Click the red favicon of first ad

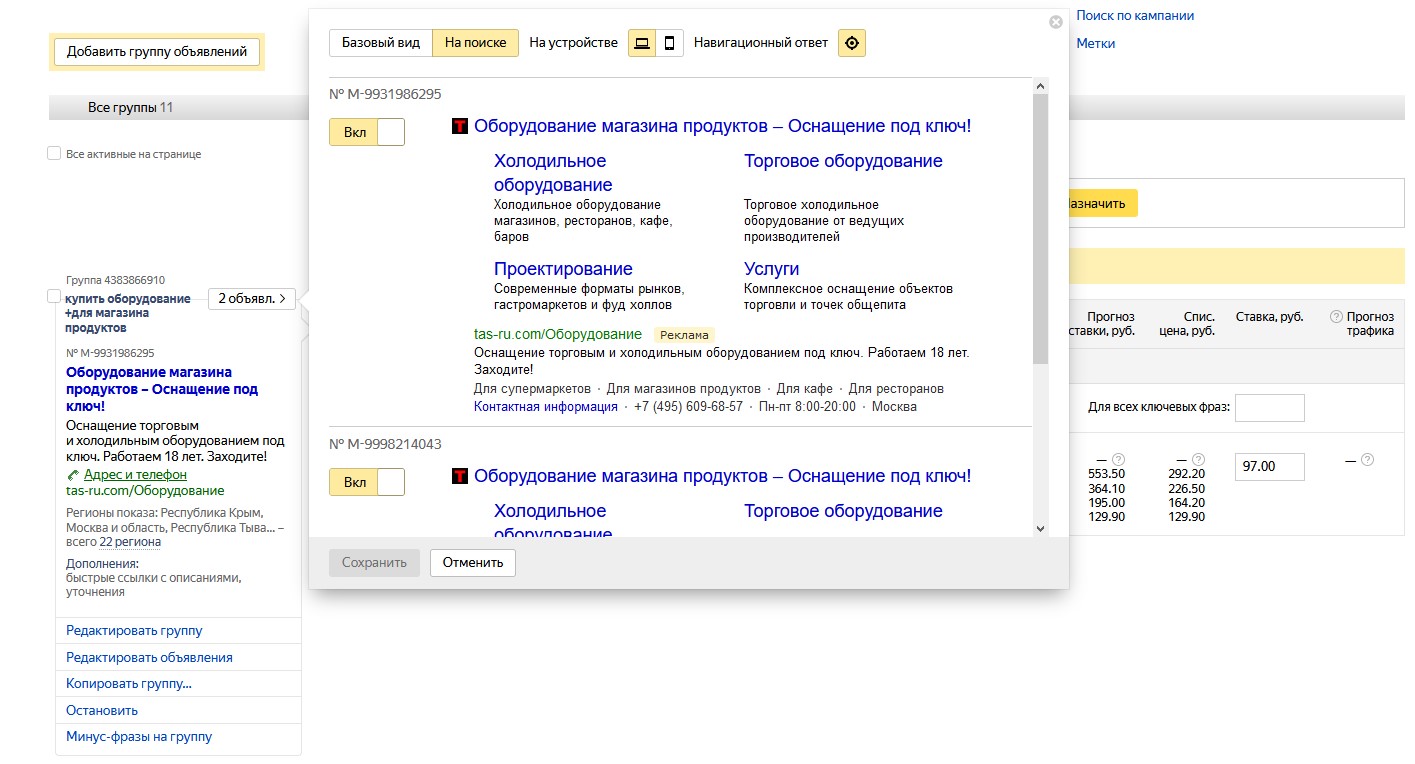click(x=460, y=126)
